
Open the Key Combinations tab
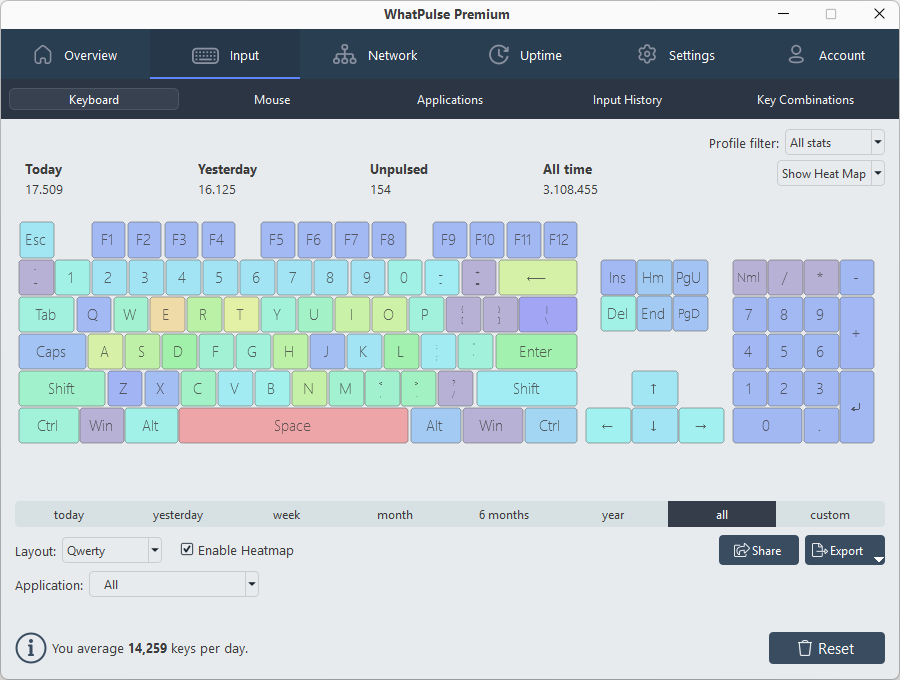click(x=803, y=100)
